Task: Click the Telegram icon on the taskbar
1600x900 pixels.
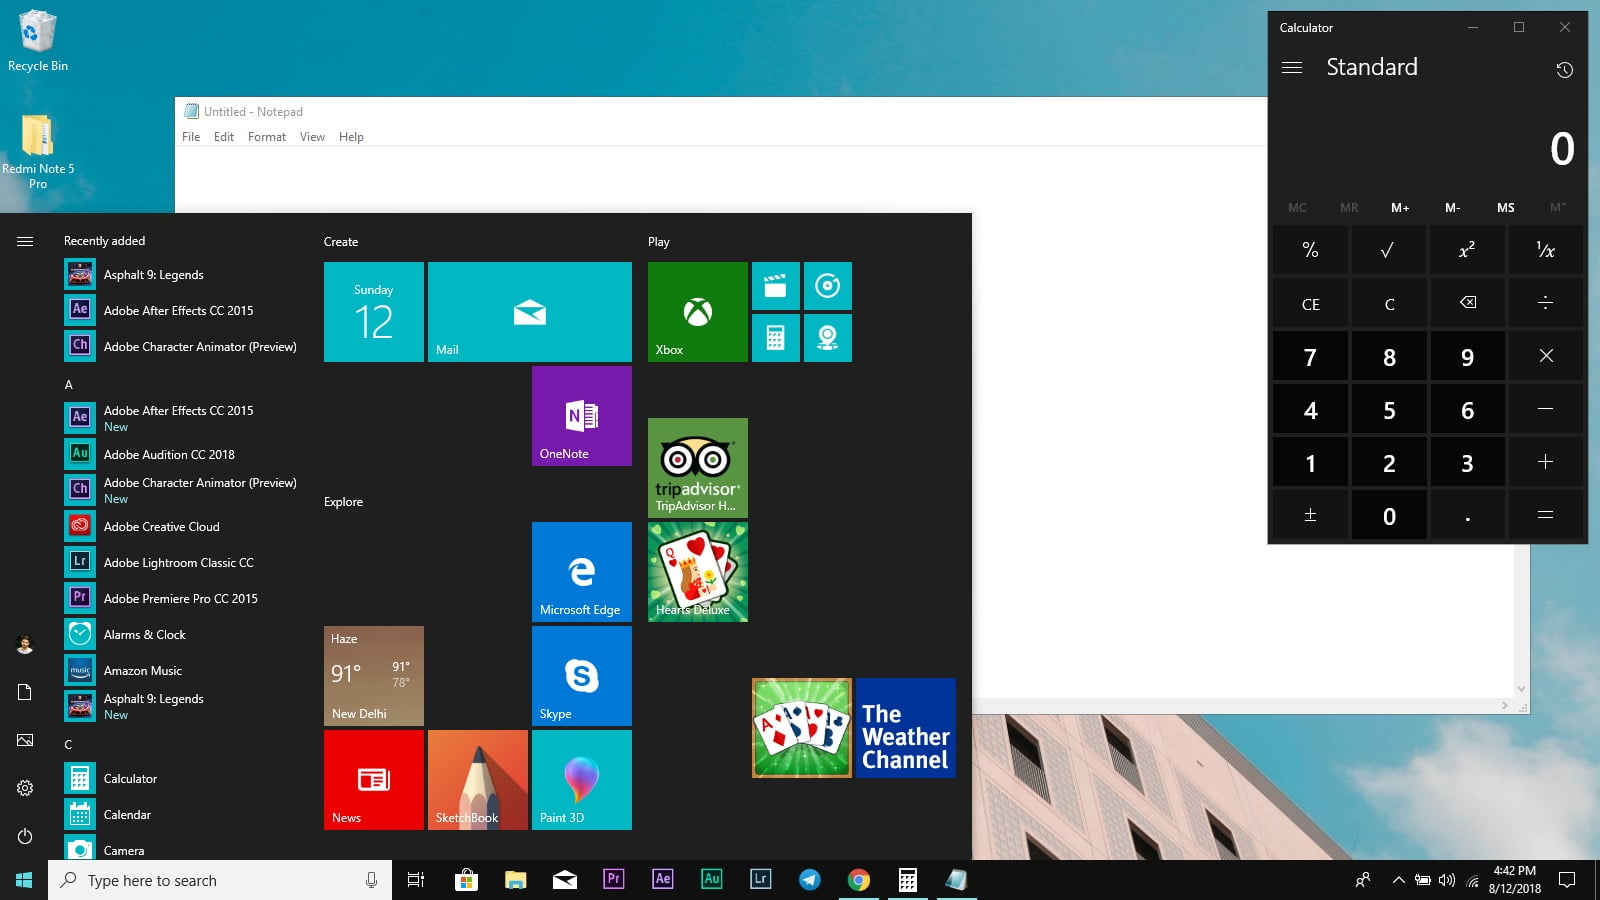Action: [809, 880]
